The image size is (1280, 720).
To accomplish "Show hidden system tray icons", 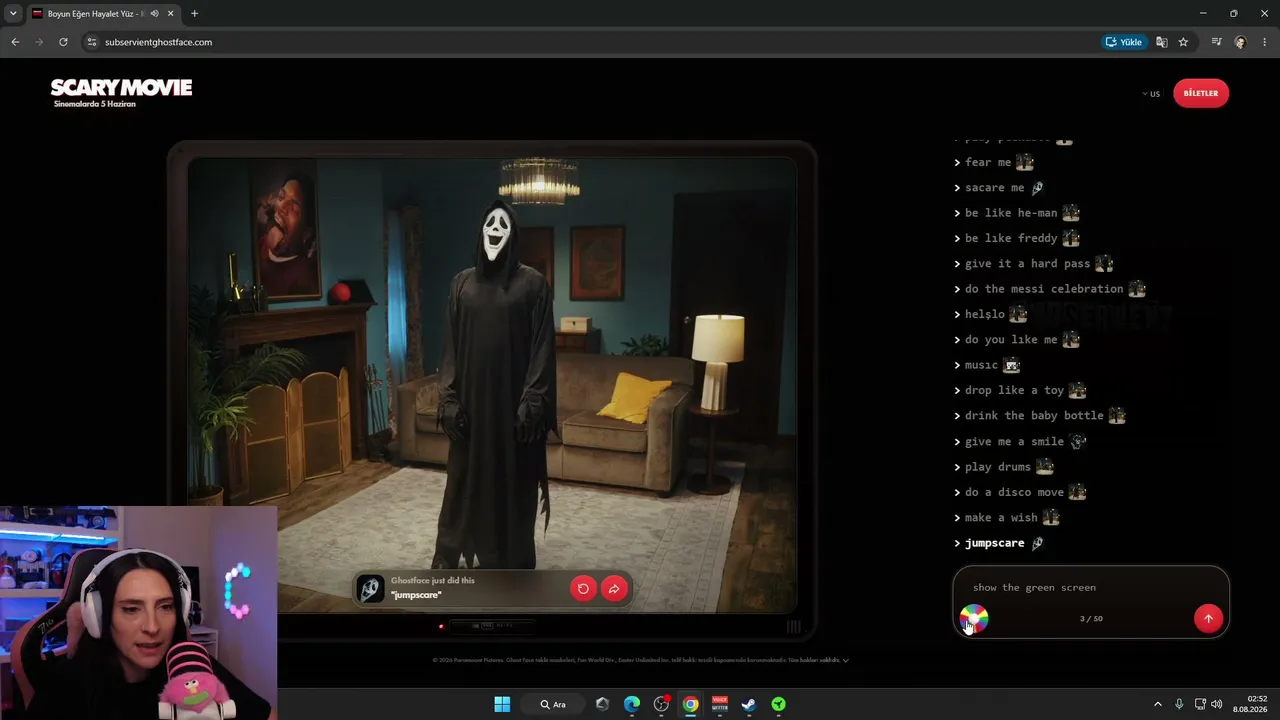I will (1158, 704).
